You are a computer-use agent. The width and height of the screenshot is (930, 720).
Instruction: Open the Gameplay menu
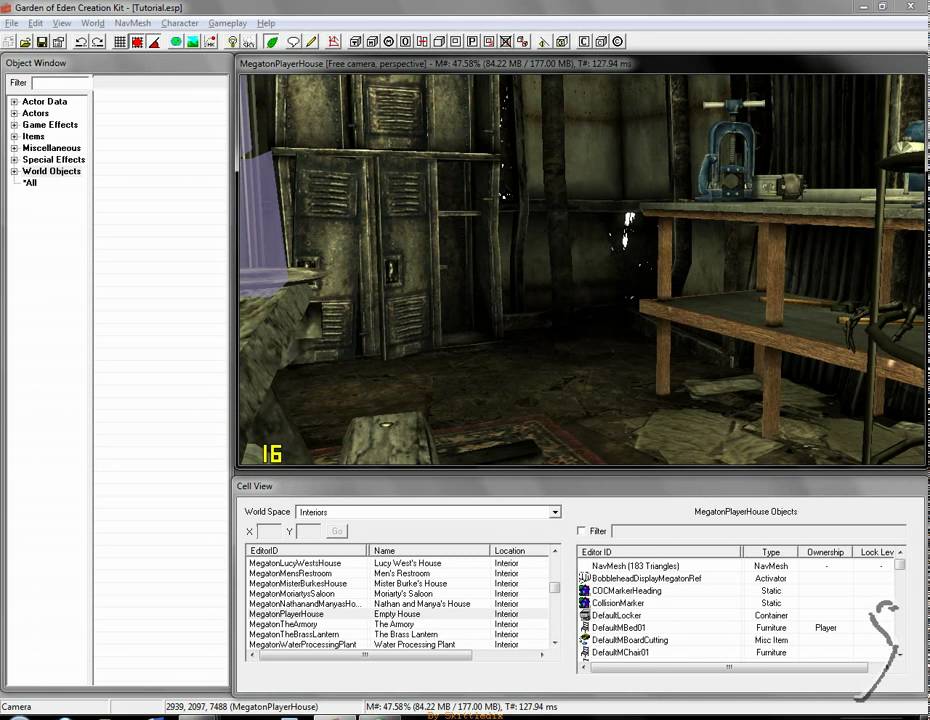pyautogui.click(x=228, y=23)
